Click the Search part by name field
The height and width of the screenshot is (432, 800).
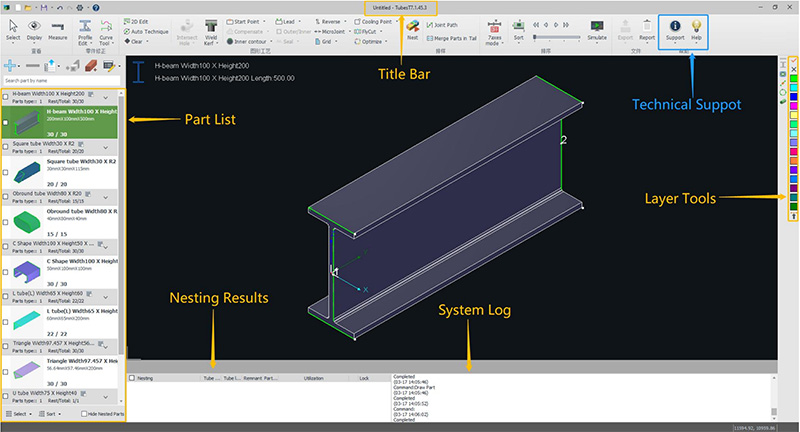[60, 79]
